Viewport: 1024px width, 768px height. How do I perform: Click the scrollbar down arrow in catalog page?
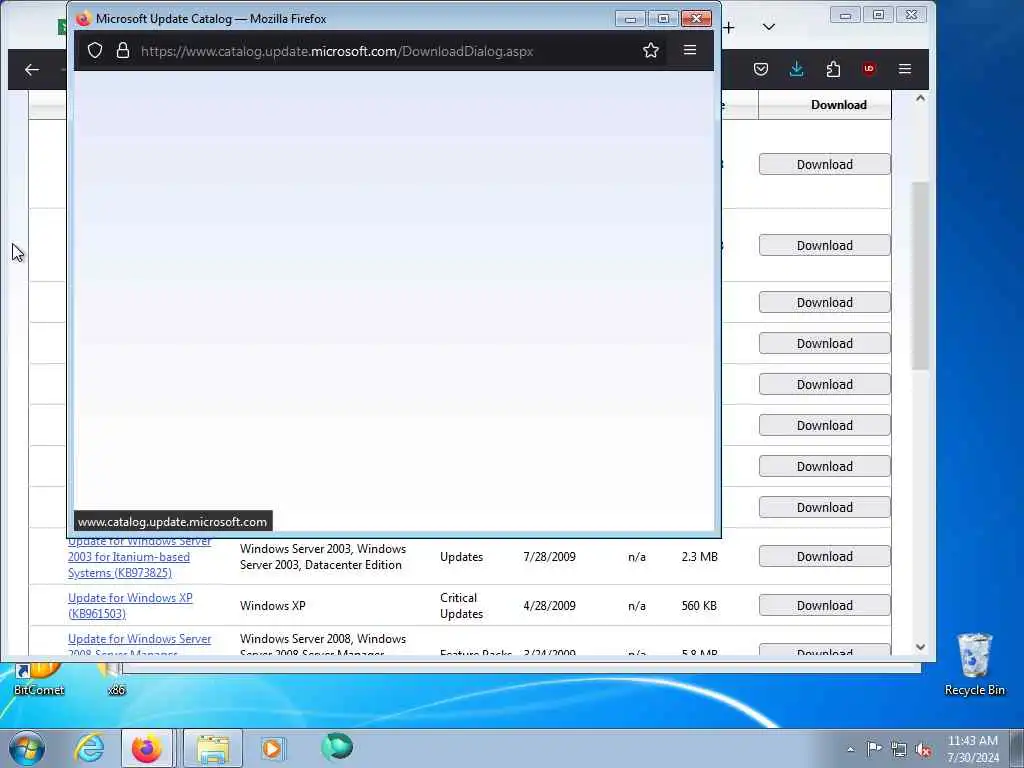point(920,647)
